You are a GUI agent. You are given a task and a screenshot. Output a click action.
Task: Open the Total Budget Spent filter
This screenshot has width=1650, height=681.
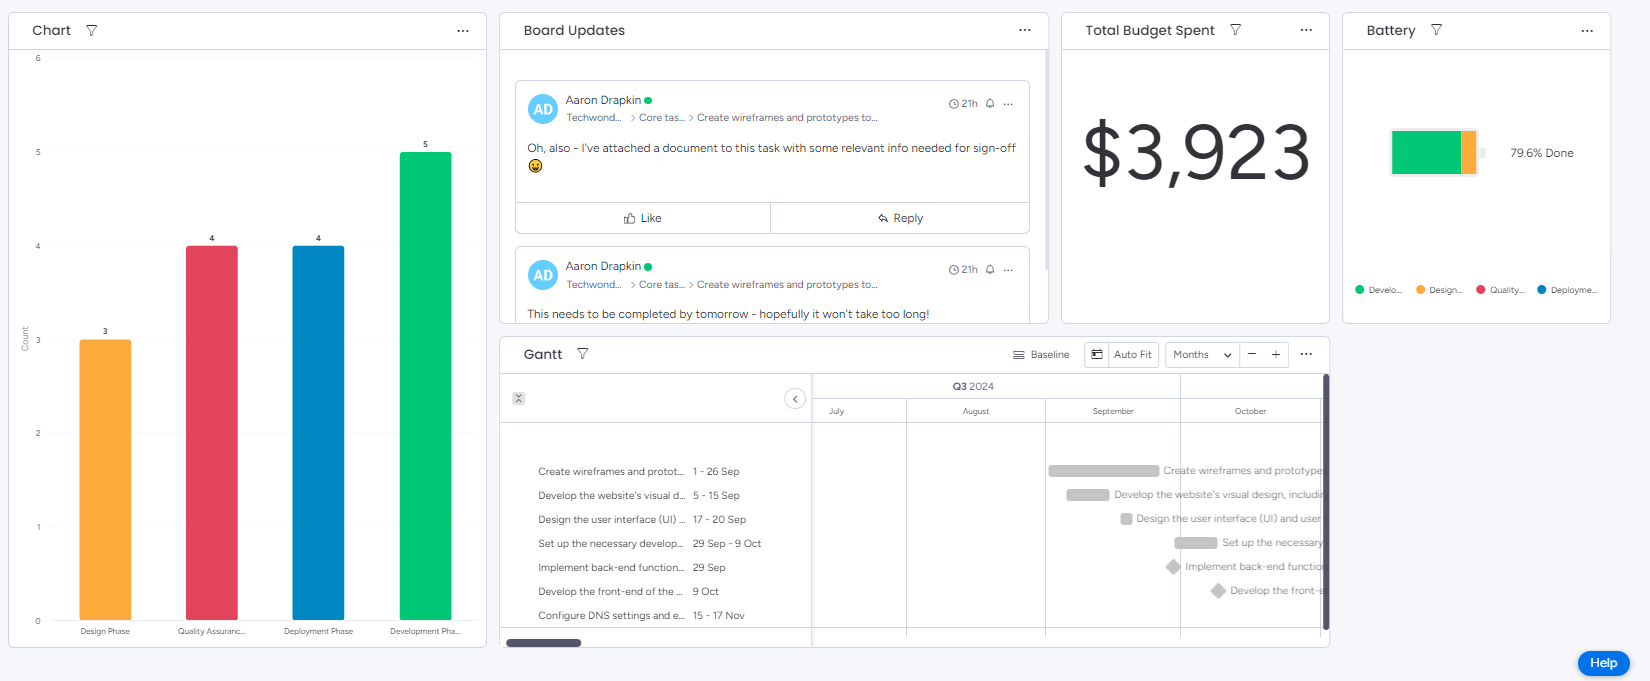(1236, 30)
